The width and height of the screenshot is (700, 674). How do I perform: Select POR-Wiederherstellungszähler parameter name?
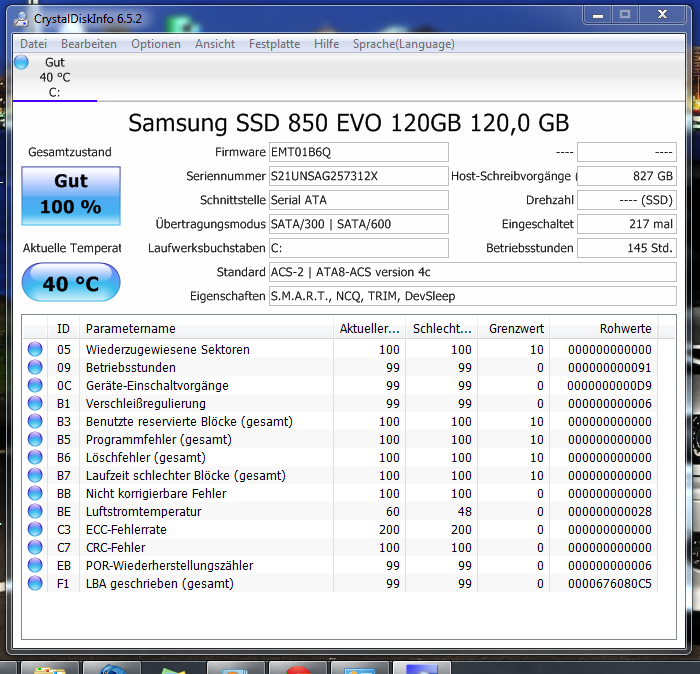170,566
